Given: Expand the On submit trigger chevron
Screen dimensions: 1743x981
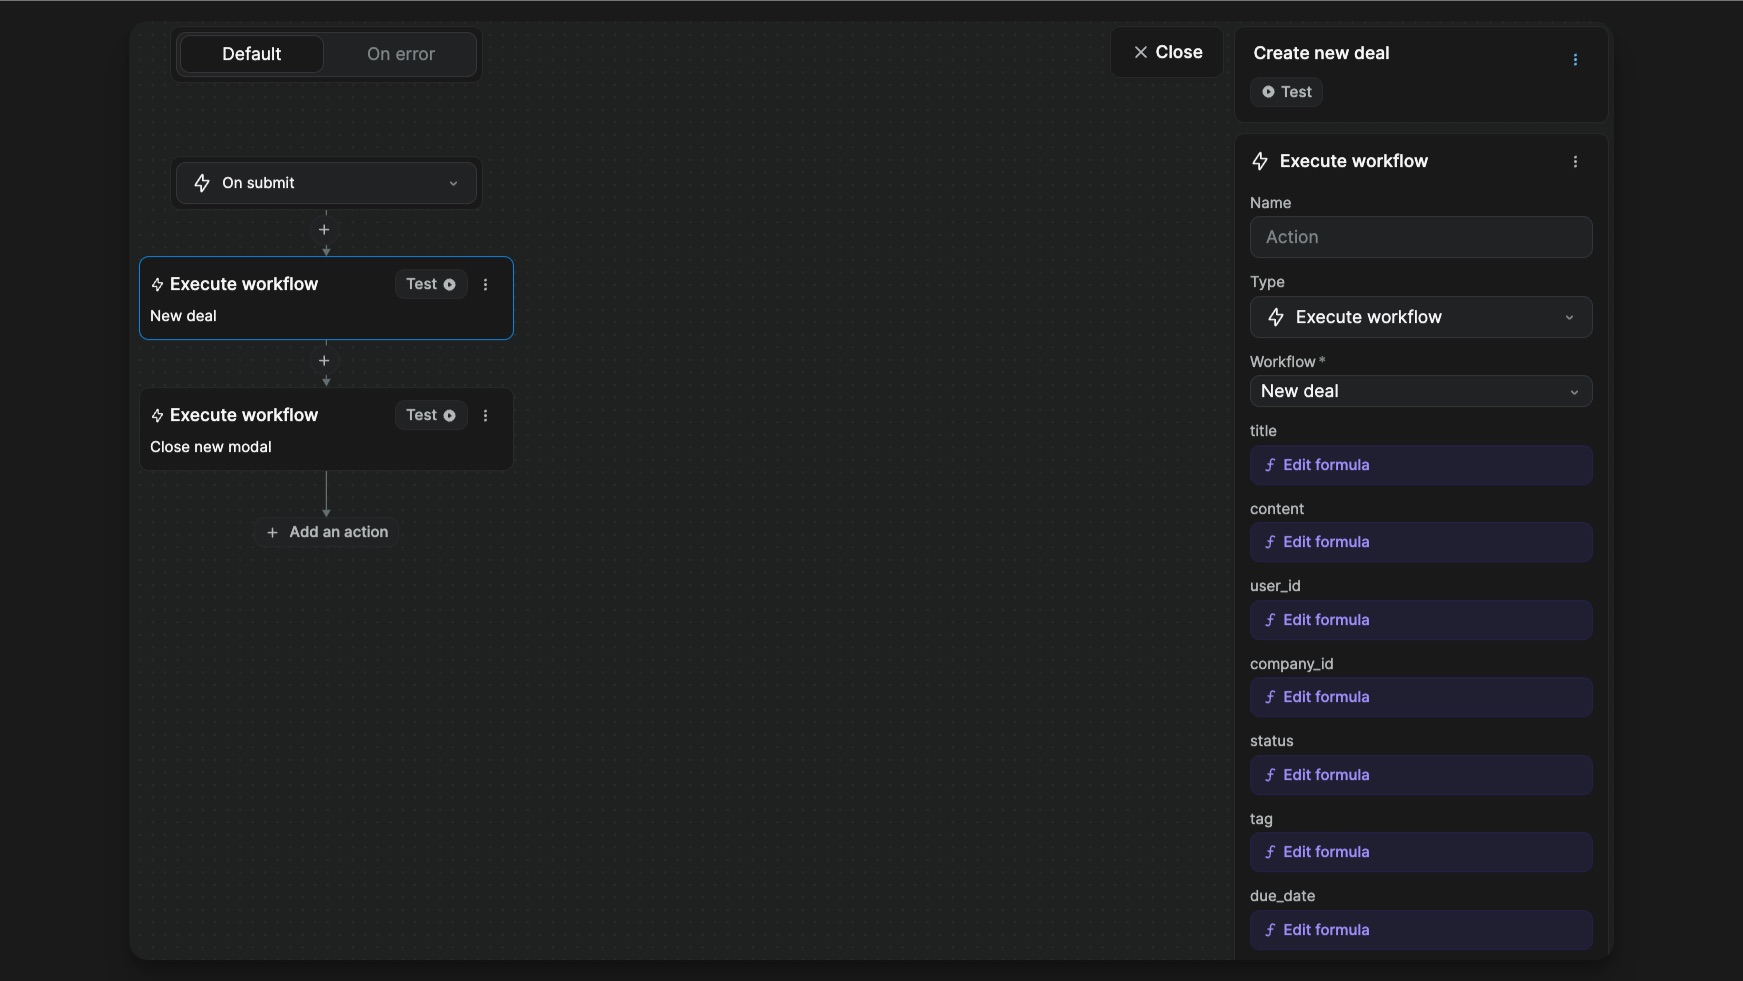Looking at the screenshot, I should tap(455, 183).
